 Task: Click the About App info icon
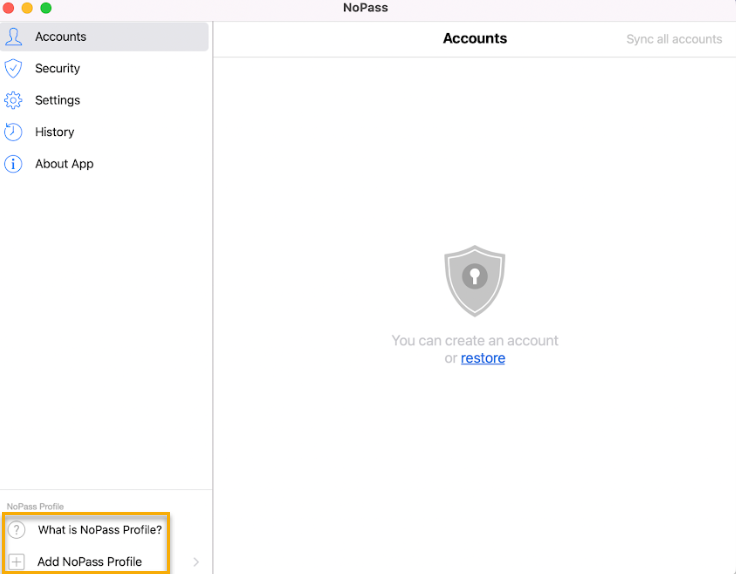pyautogui.click(x=13, y=164)
